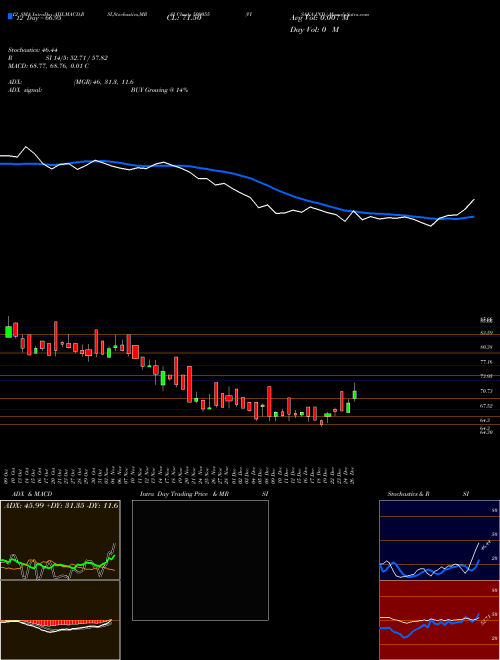Image resolution: width=500 pixels, height=660 pixels.
Task: Click the 'Intra Day Trading Price & MR' title
Action: coord(185,494)
